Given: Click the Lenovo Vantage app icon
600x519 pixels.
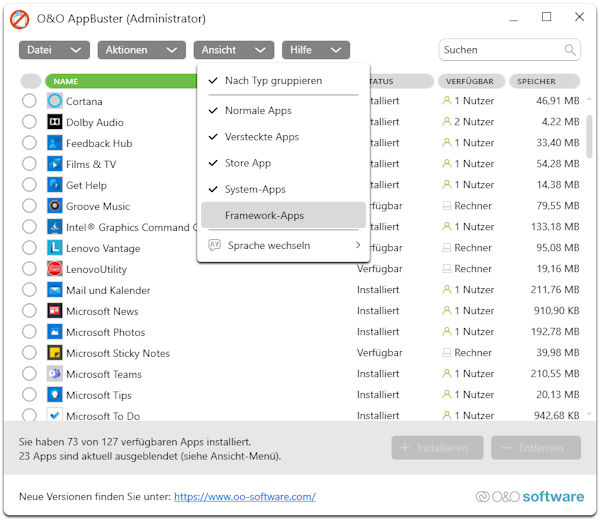Looking at the screenshot, I should point(55,248).
